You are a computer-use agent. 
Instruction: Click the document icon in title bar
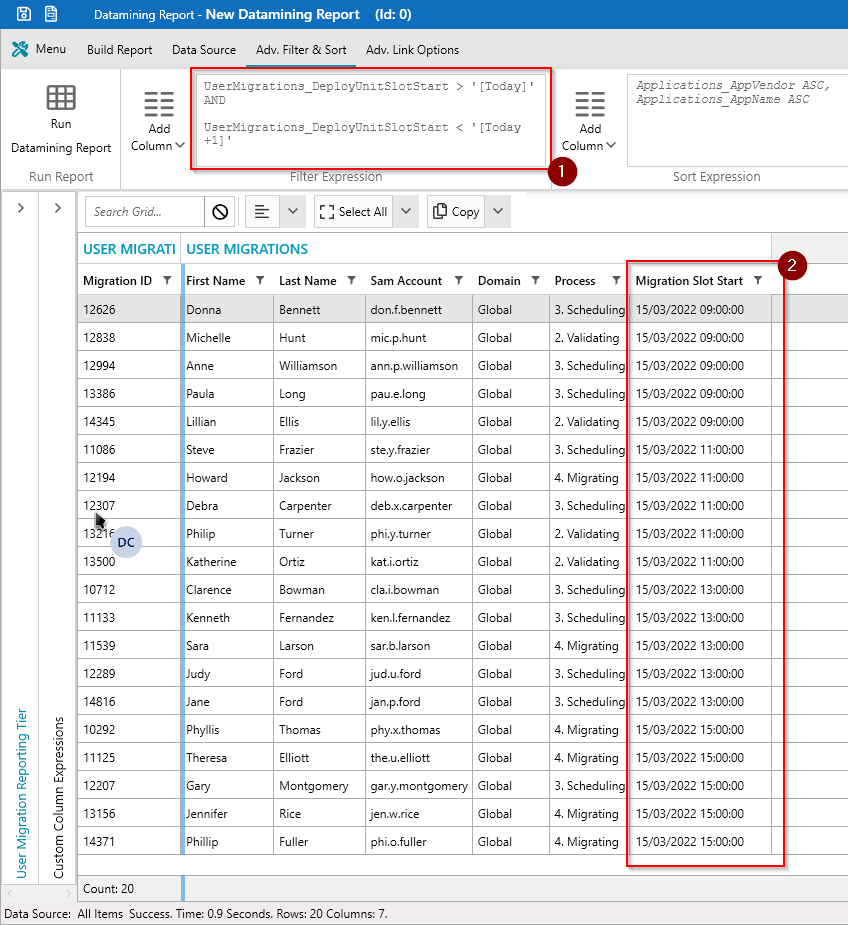[x=51, y=14]
